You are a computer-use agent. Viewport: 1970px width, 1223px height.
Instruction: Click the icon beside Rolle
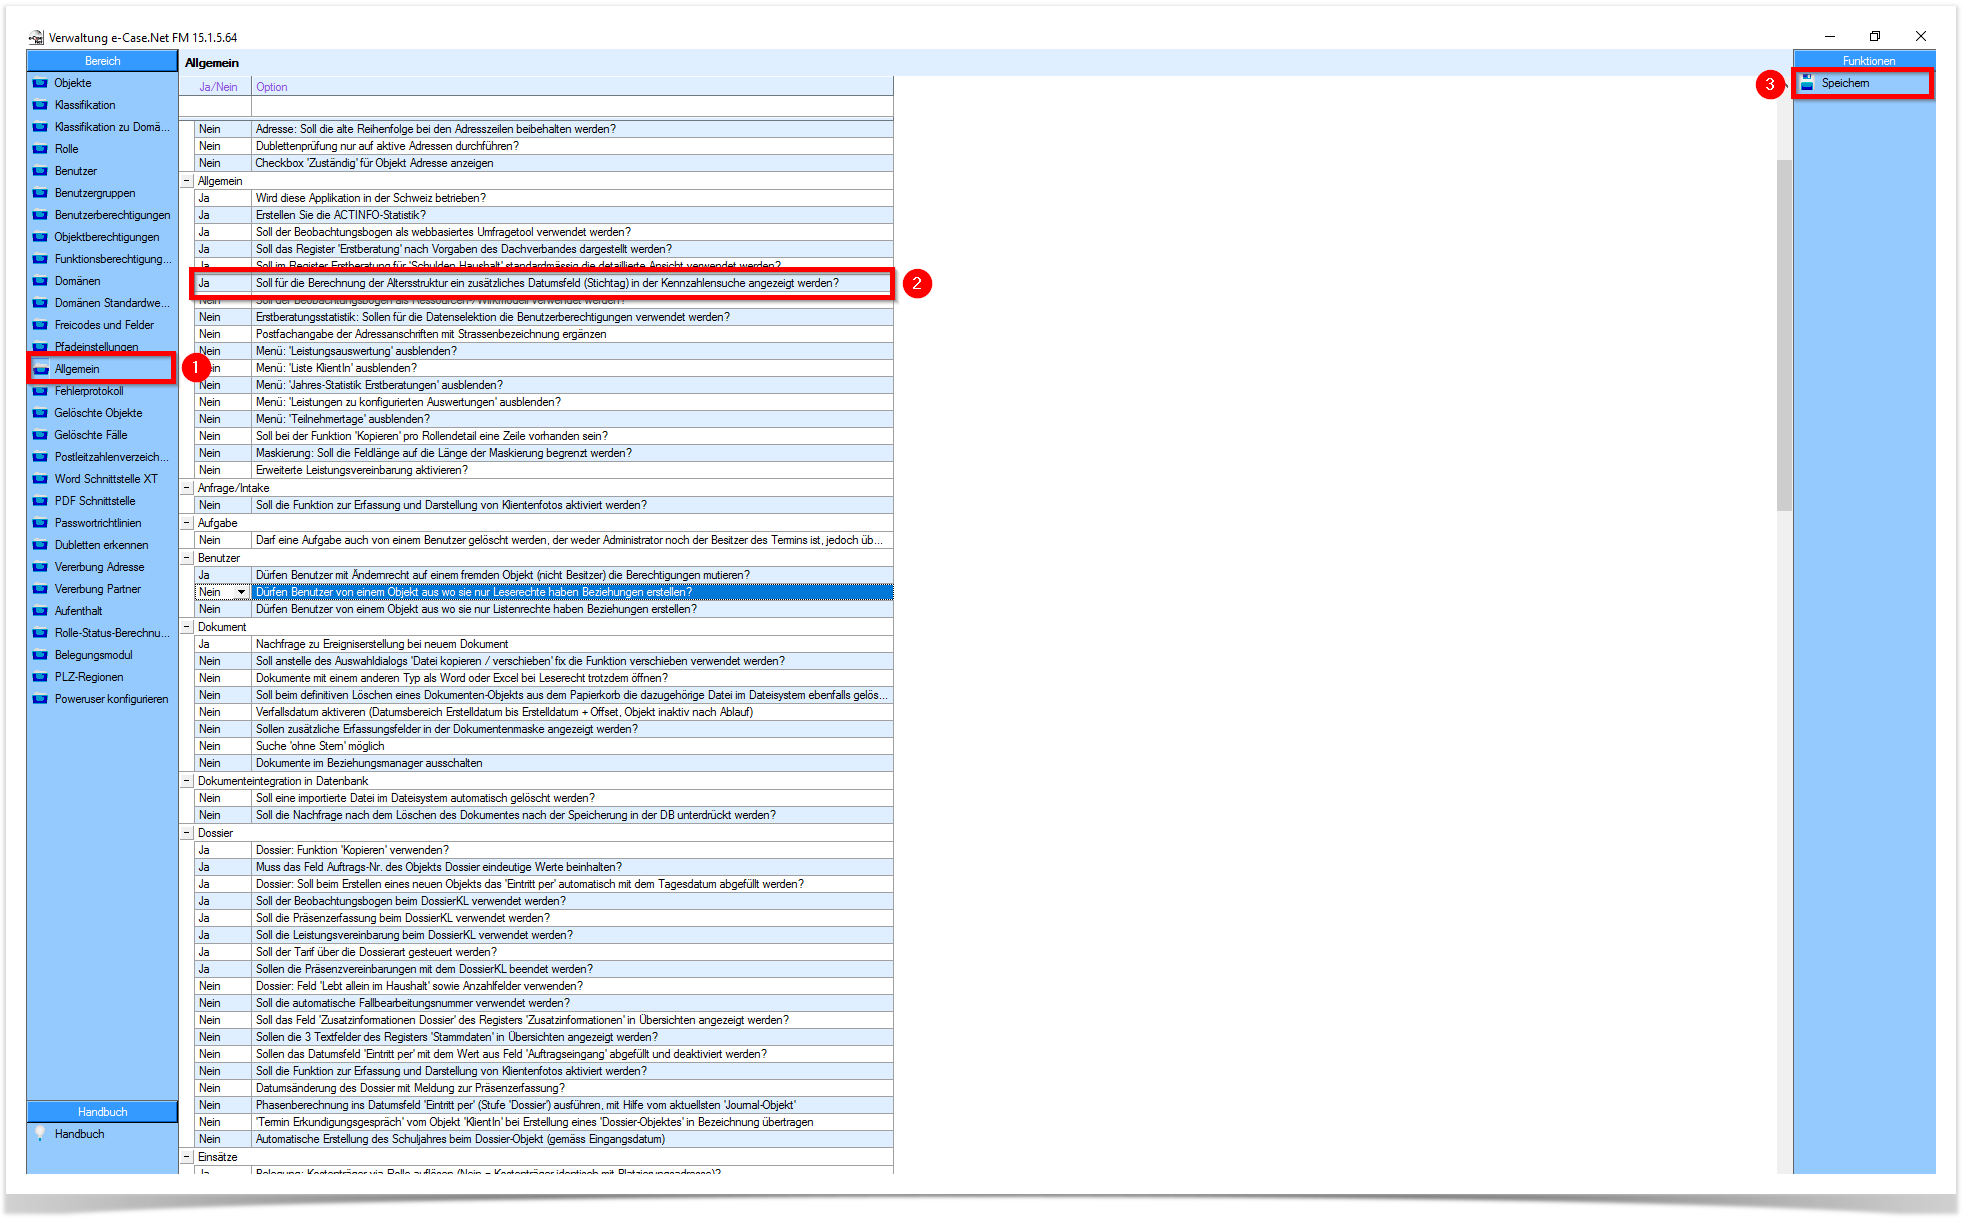click(40, 149)
